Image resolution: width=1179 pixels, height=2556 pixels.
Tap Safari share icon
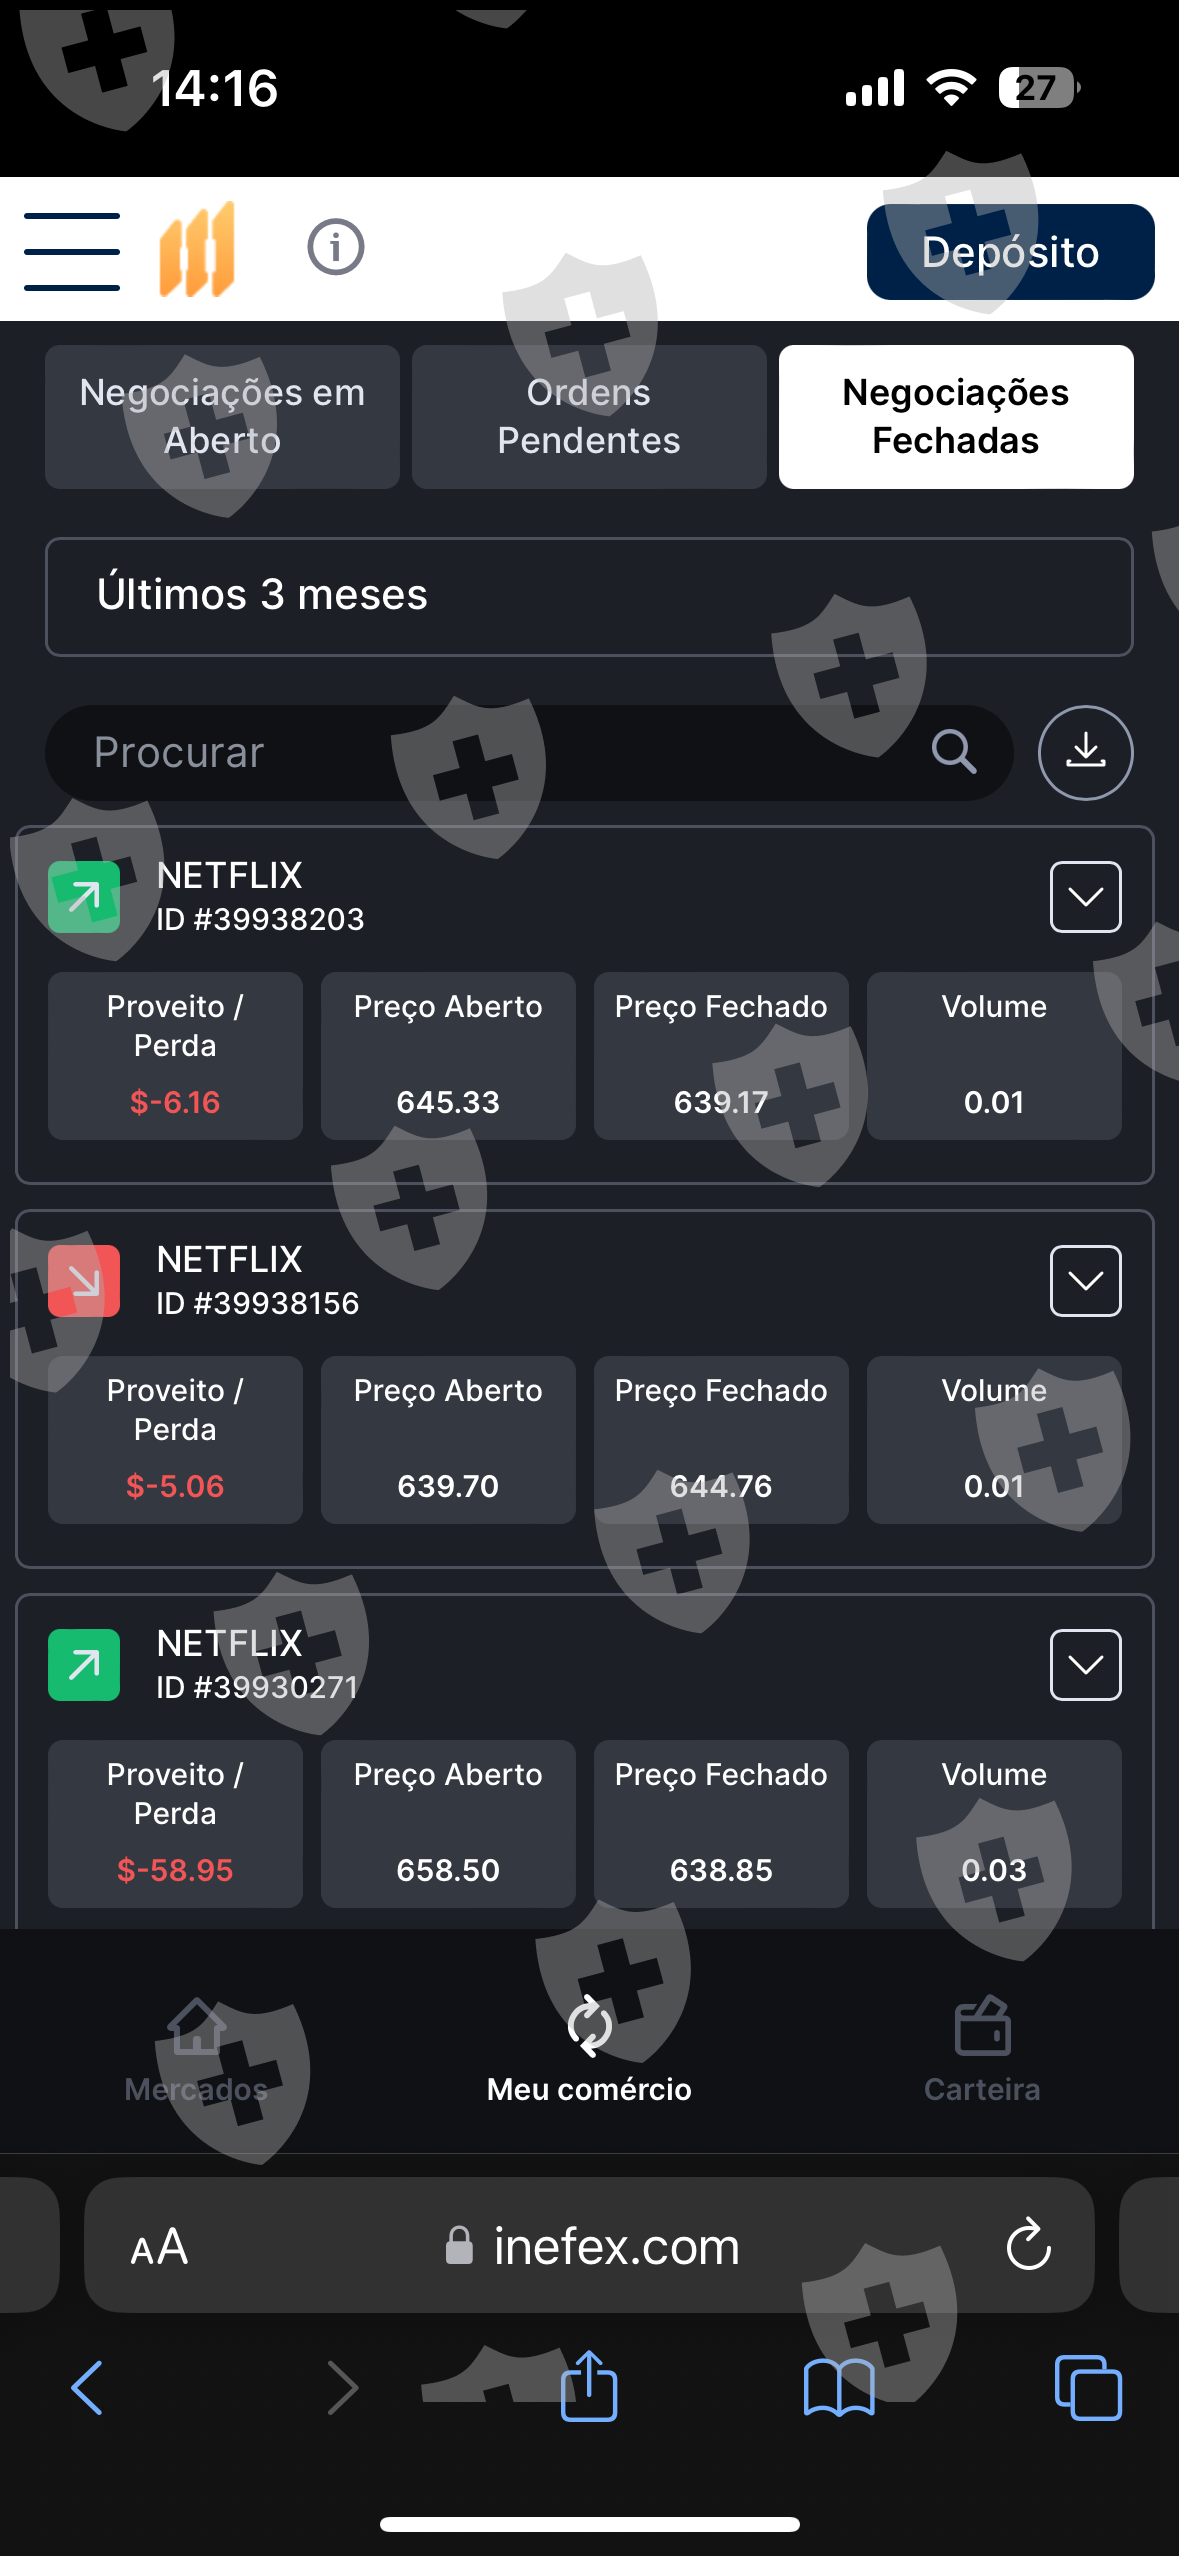click(x=589, y=2386)
